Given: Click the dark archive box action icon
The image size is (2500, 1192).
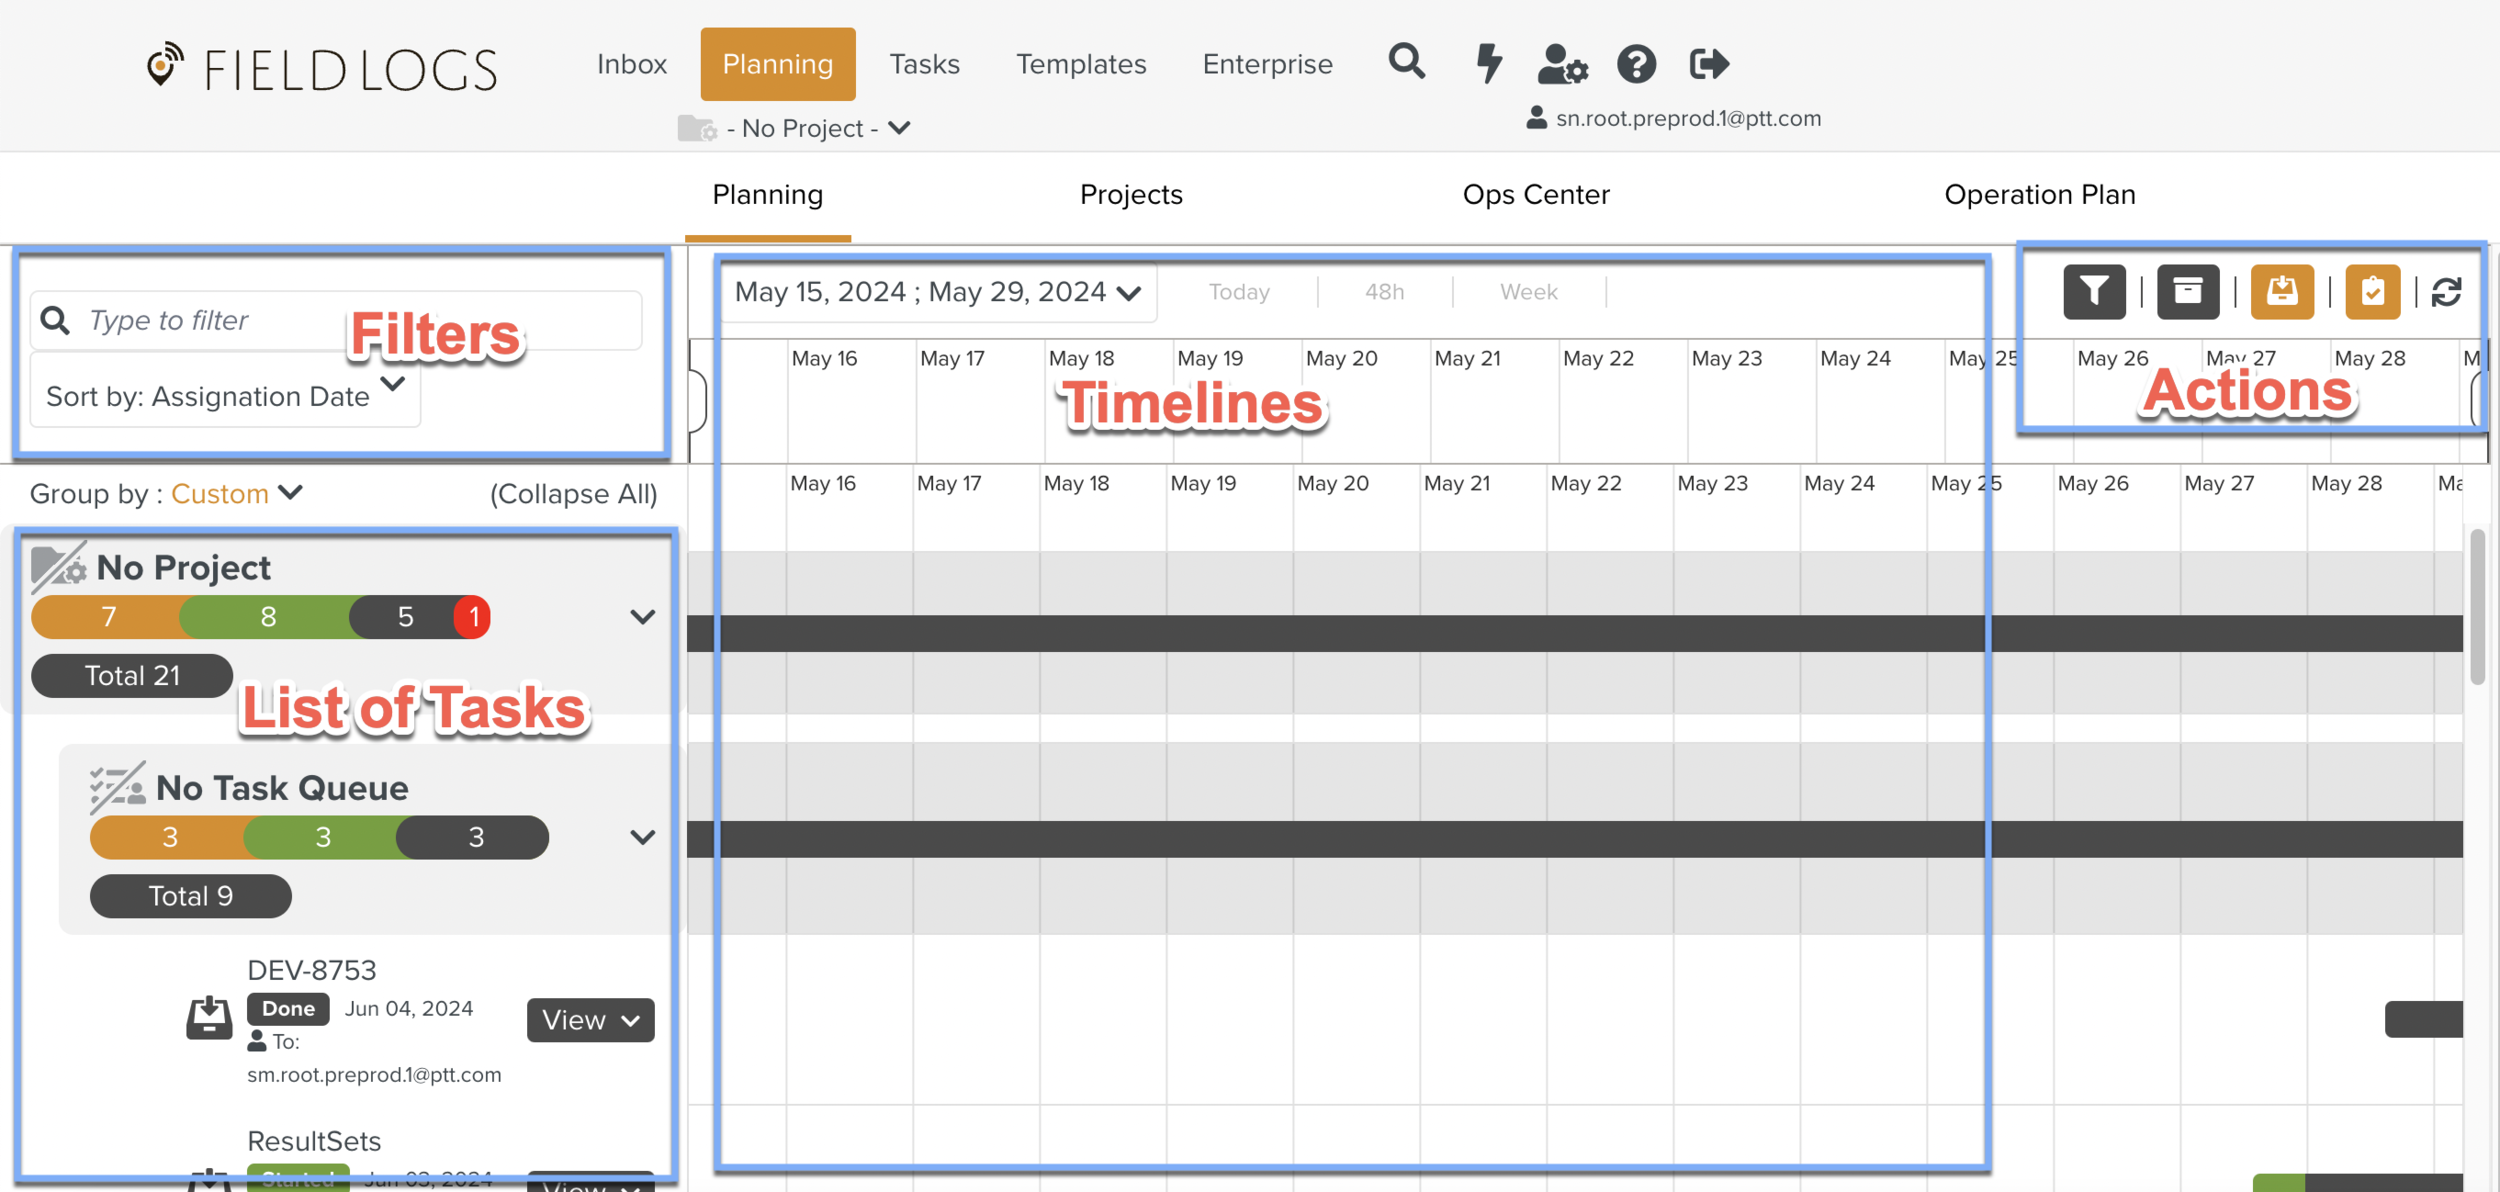Looking at the screenshot, I should [2188, 291].
